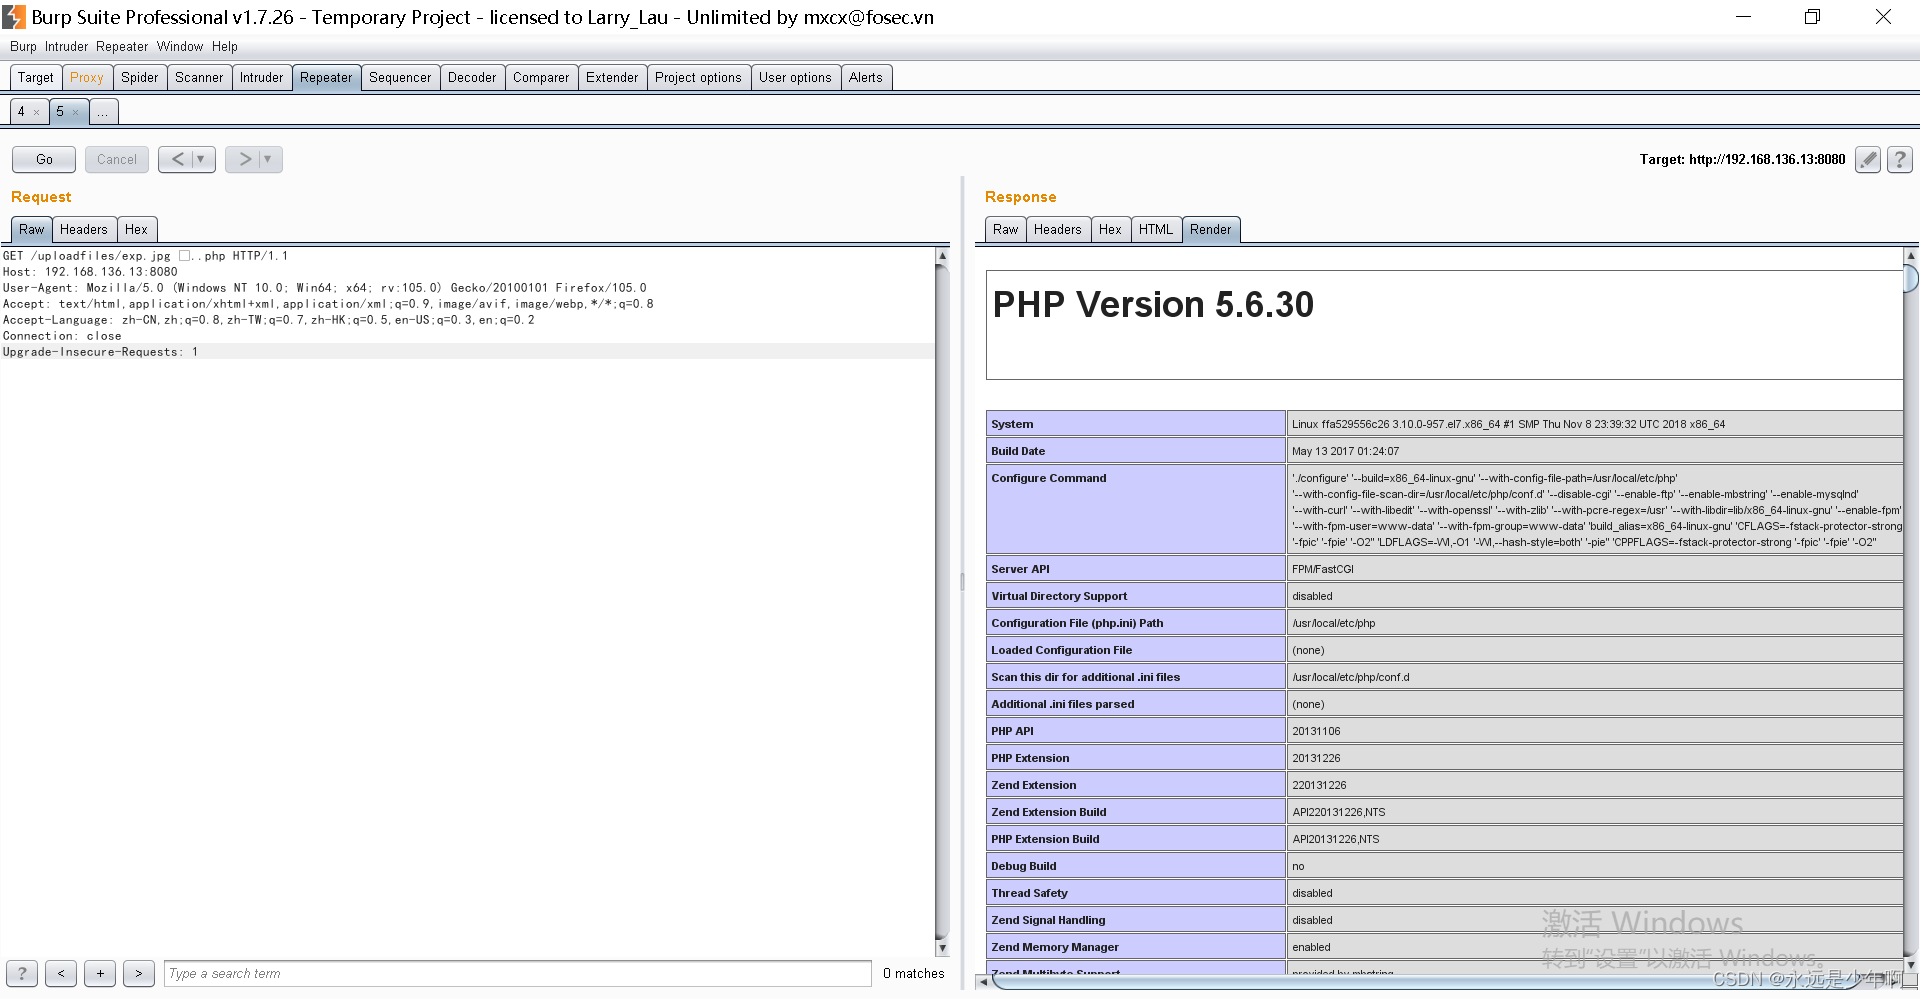
Task: Click the previous match arrow button
Action: (x=61, y=973)
